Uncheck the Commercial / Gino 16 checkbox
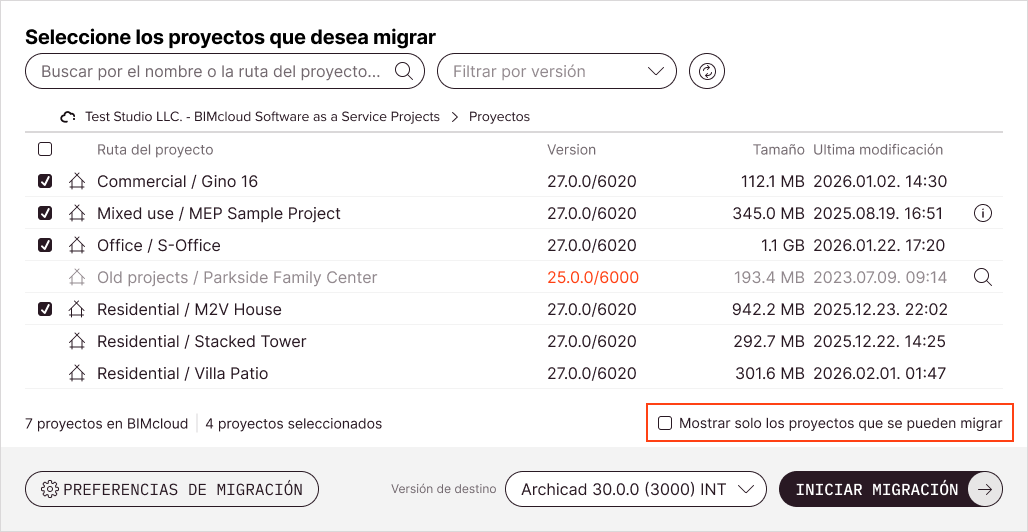The width and height of the screenshot is (1028, 532). [45, 181]
